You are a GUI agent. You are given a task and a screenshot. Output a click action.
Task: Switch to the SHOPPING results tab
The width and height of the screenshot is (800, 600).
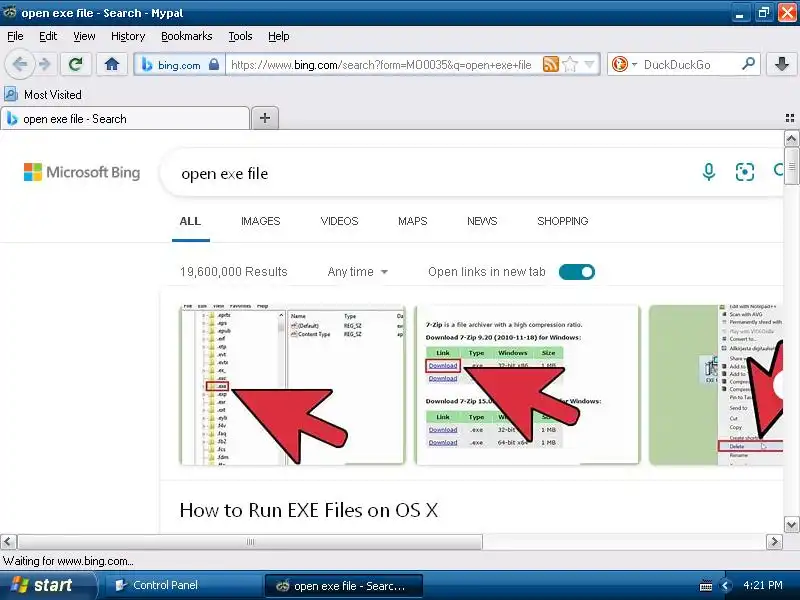tap(563, 221)
